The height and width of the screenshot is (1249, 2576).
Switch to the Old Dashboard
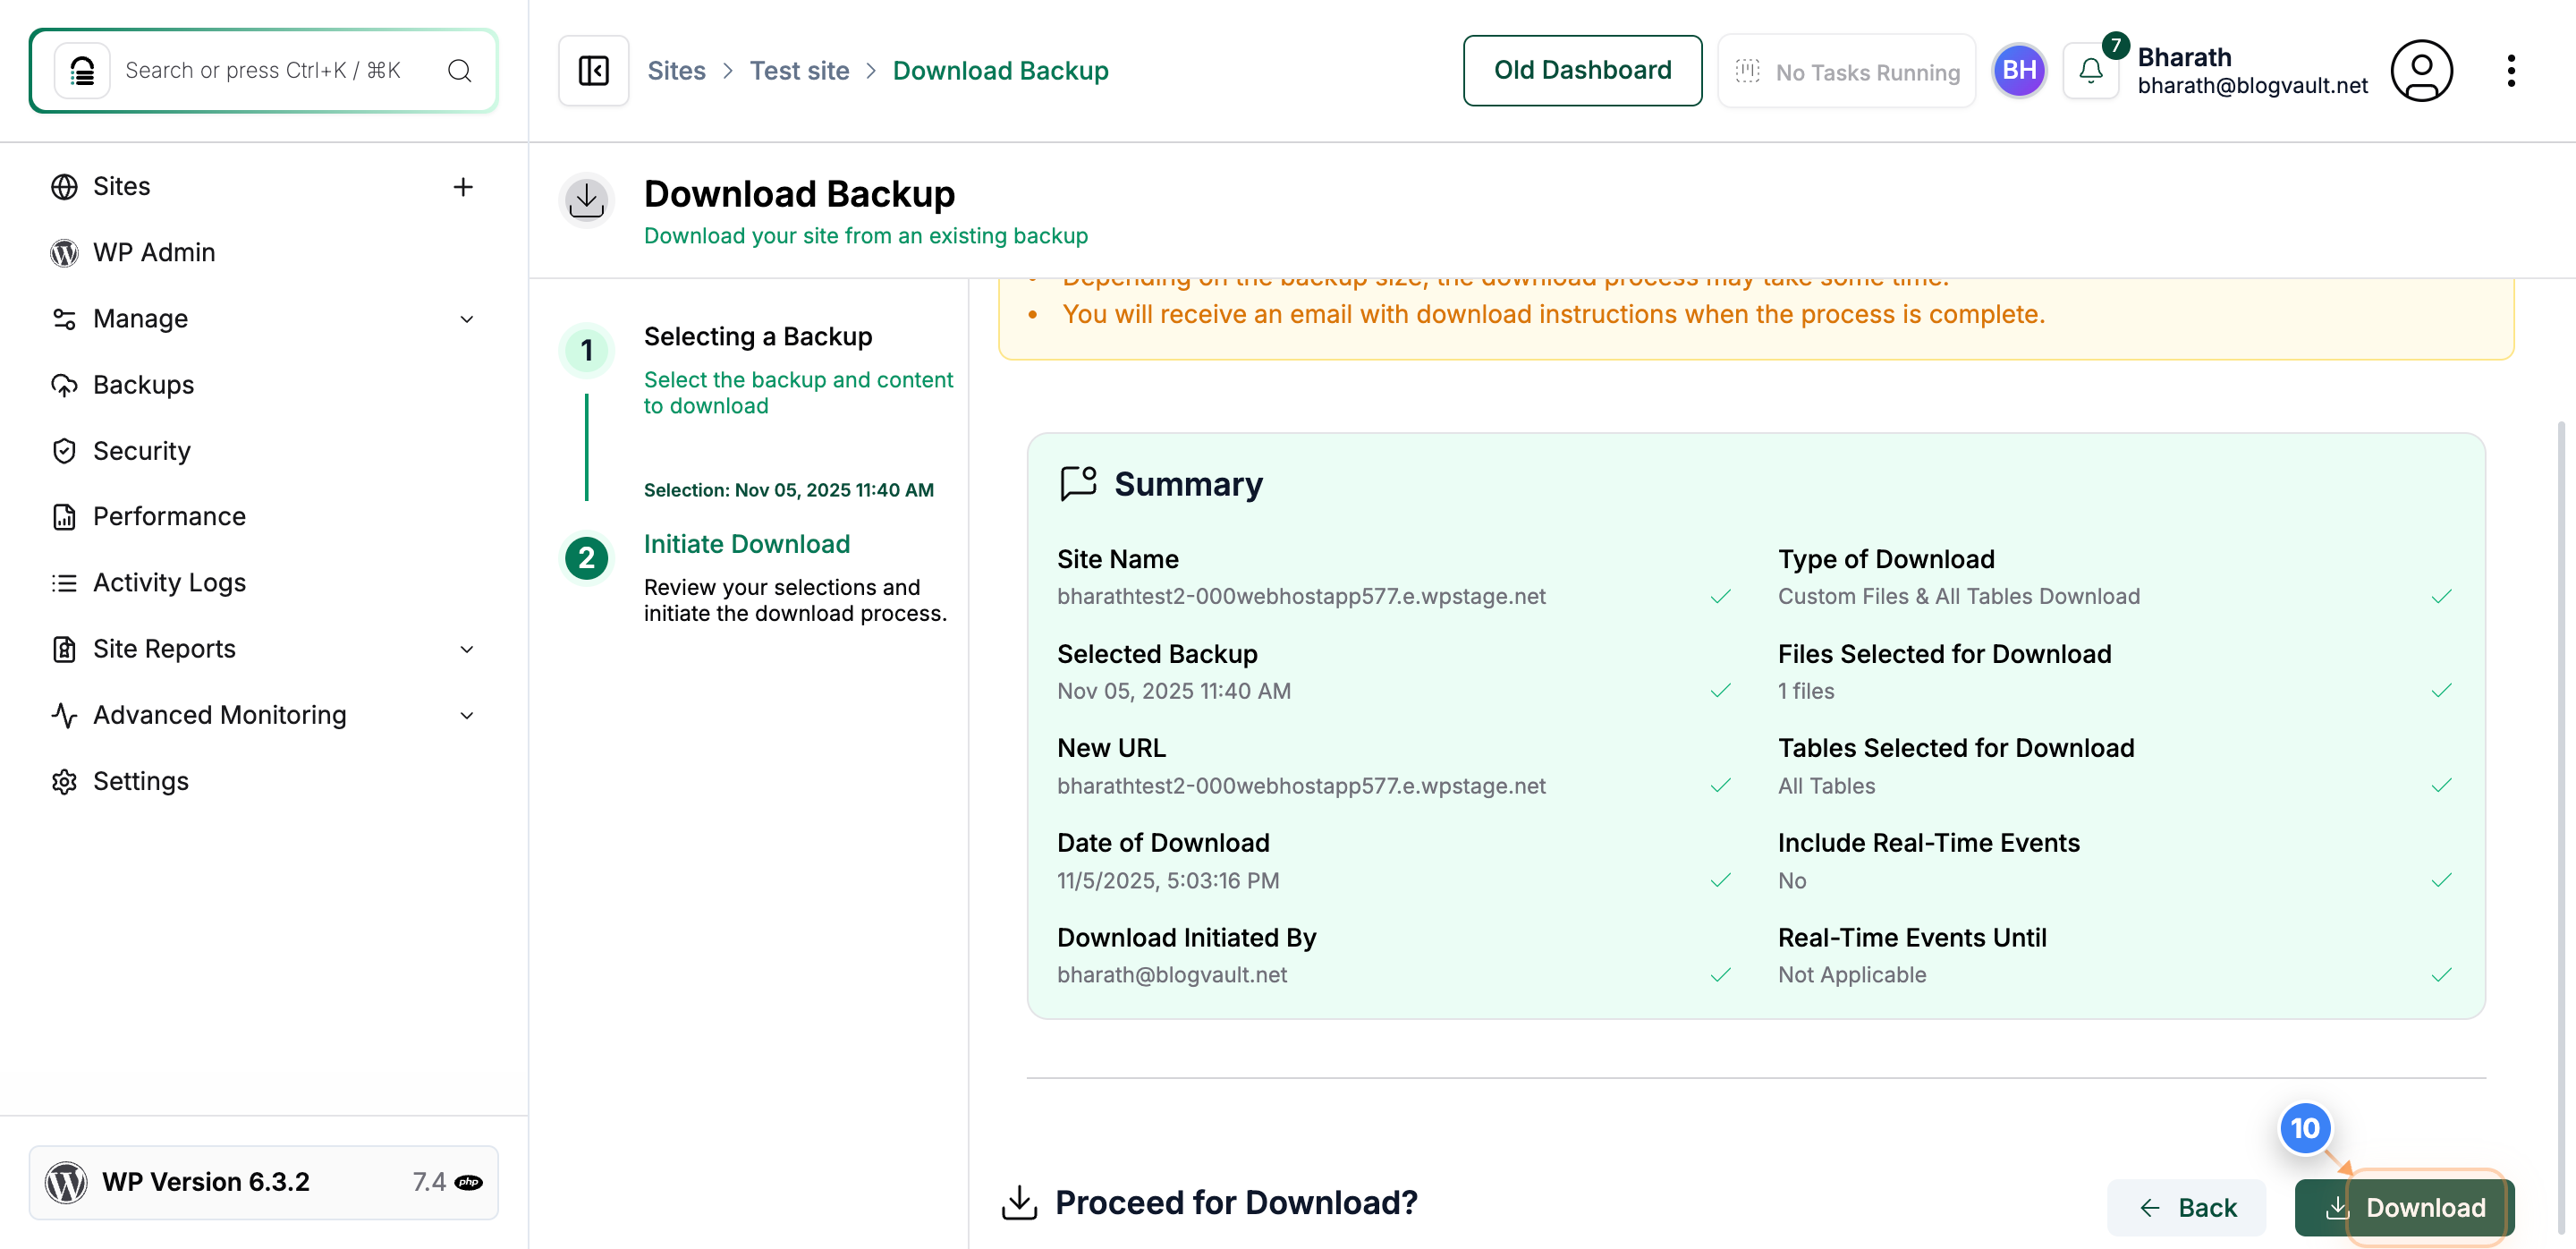pyautogui.click(x=1582, y=70)
